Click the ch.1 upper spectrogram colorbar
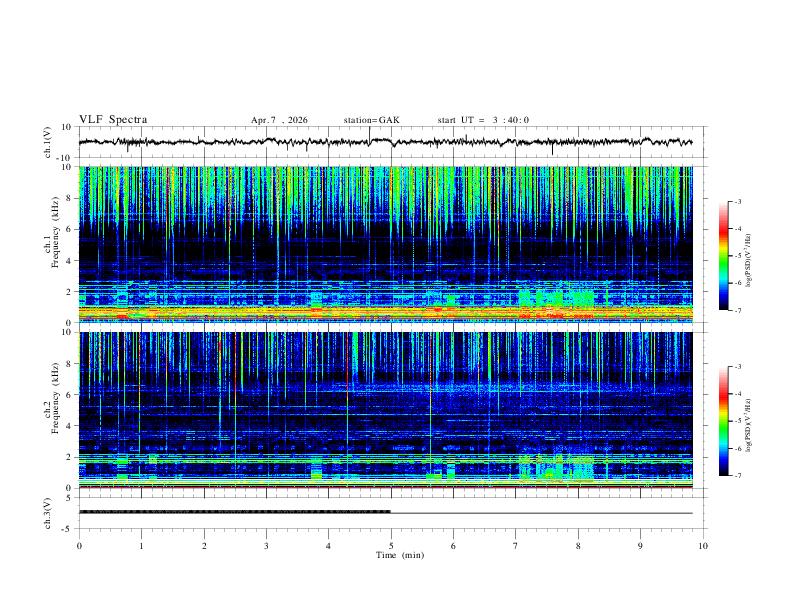Viewport: 792px width, 612px height. point(723,256)
